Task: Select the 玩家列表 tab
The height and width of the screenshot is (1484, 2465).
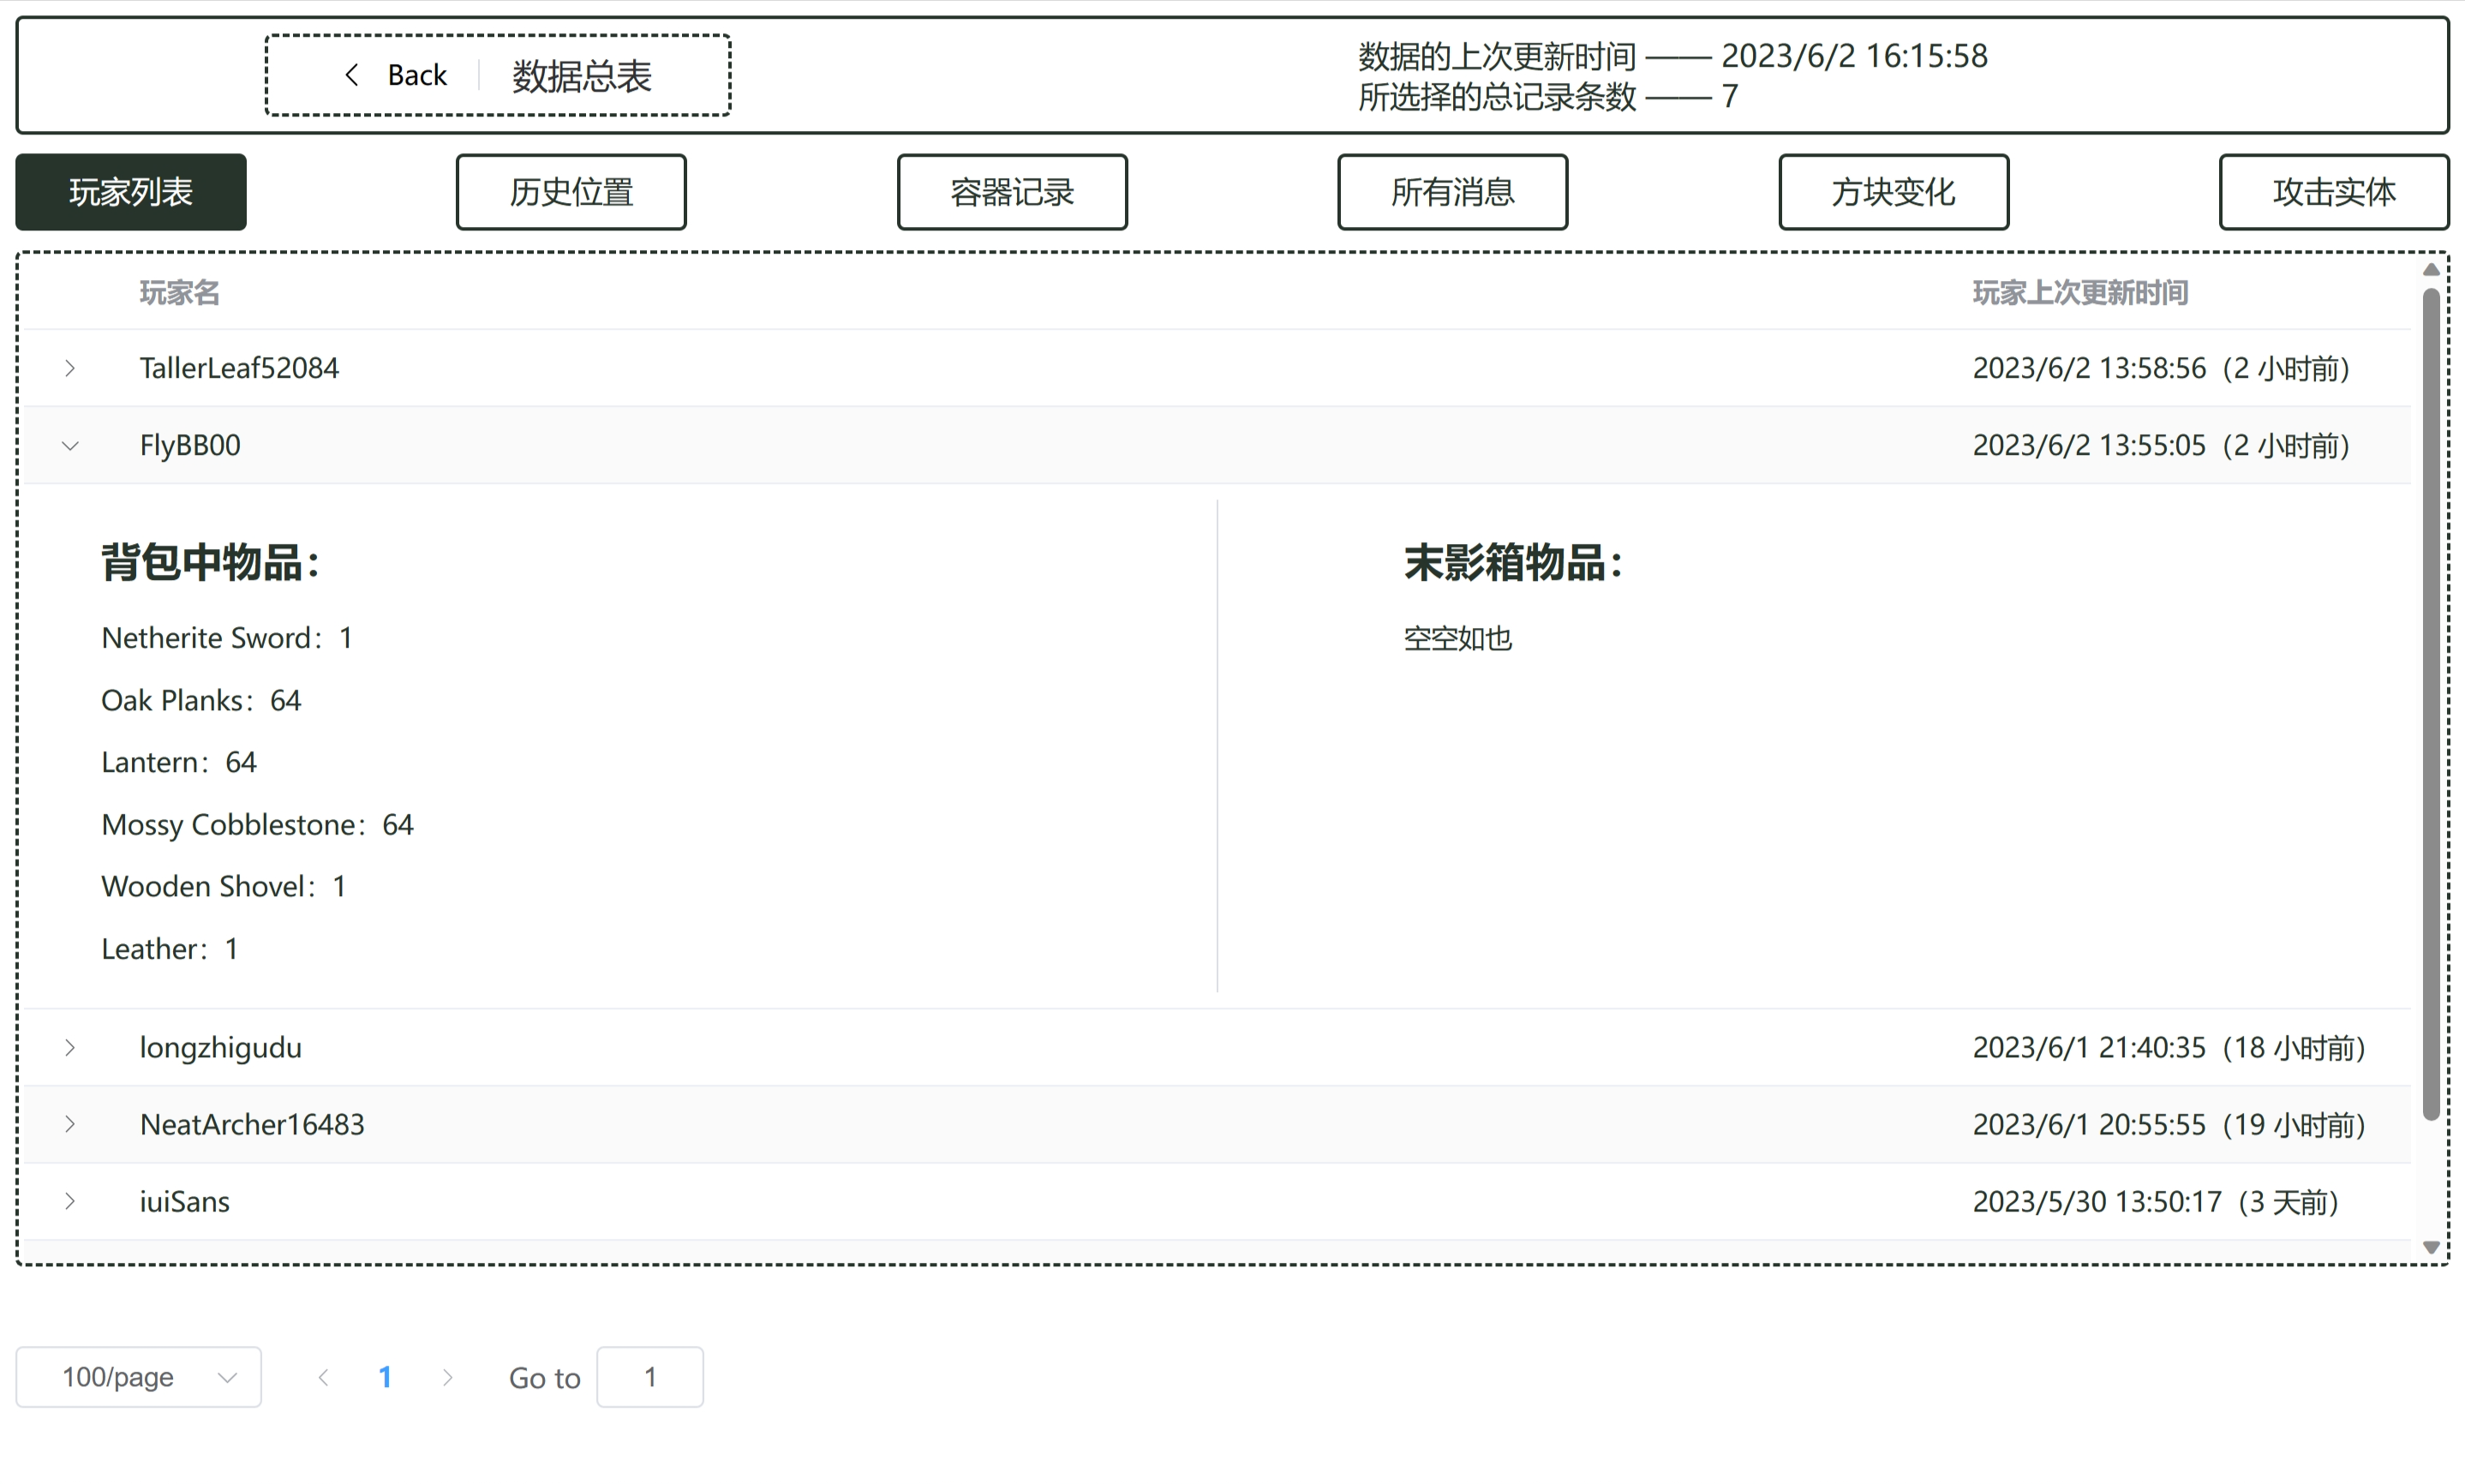Action: point(131,192)
